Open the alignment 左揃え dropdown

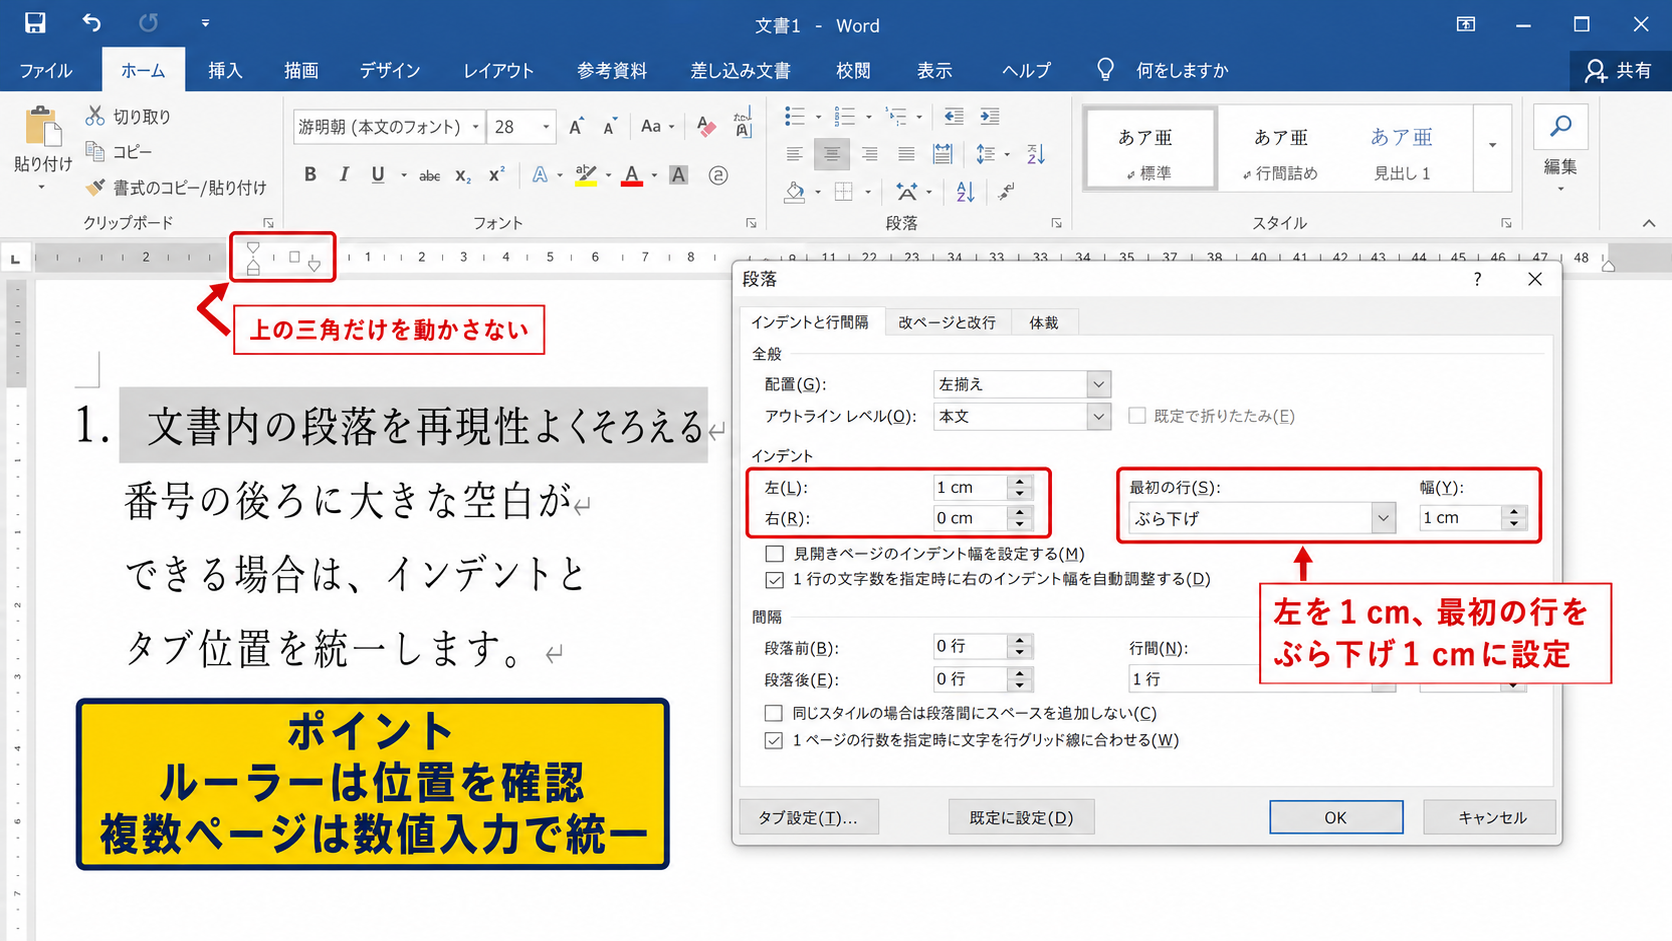(1098, 384)
